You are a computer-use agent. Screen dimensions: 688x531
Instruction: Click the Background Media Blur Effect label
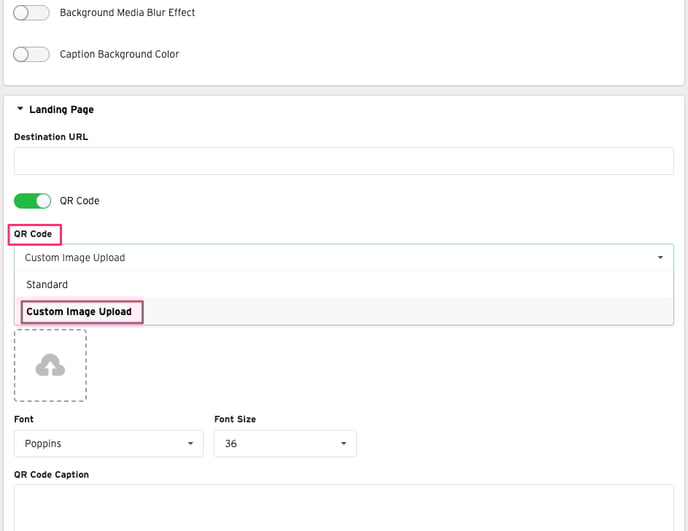click(x=127, y=13)
